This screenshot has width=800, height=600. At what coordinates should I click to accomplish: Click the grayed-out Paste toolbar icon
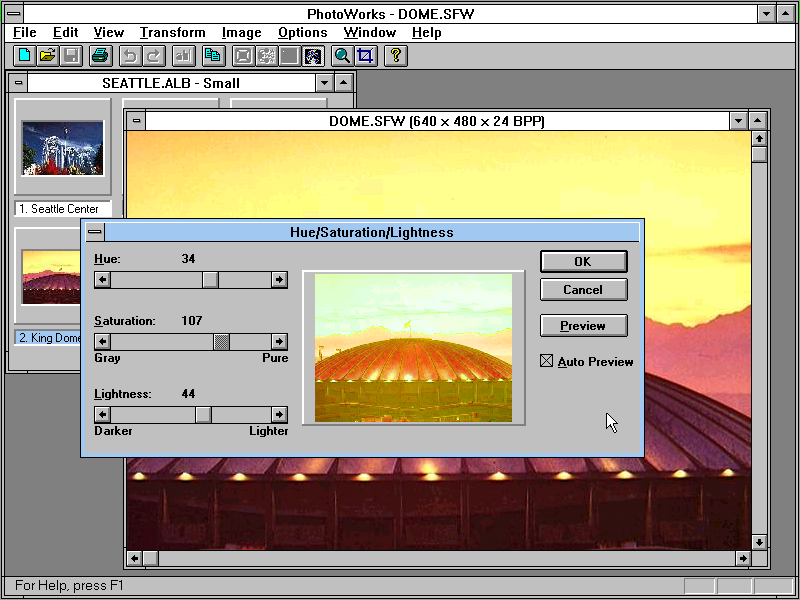click(x=184, y=56)
